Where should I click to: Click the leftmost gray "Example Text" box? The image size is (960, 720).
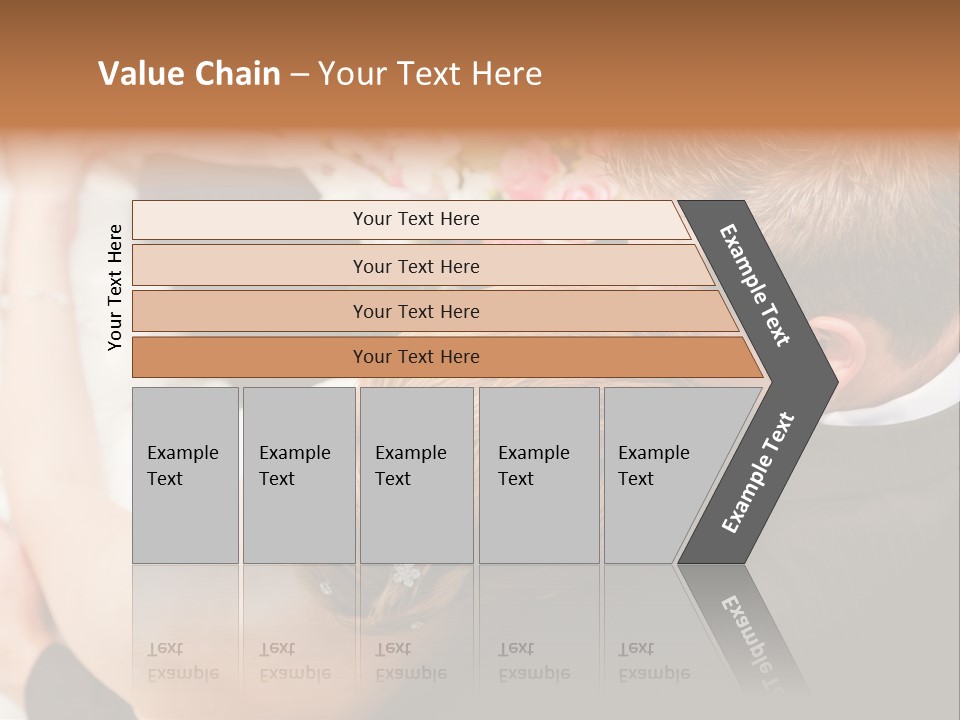click(x=185, y=474)
